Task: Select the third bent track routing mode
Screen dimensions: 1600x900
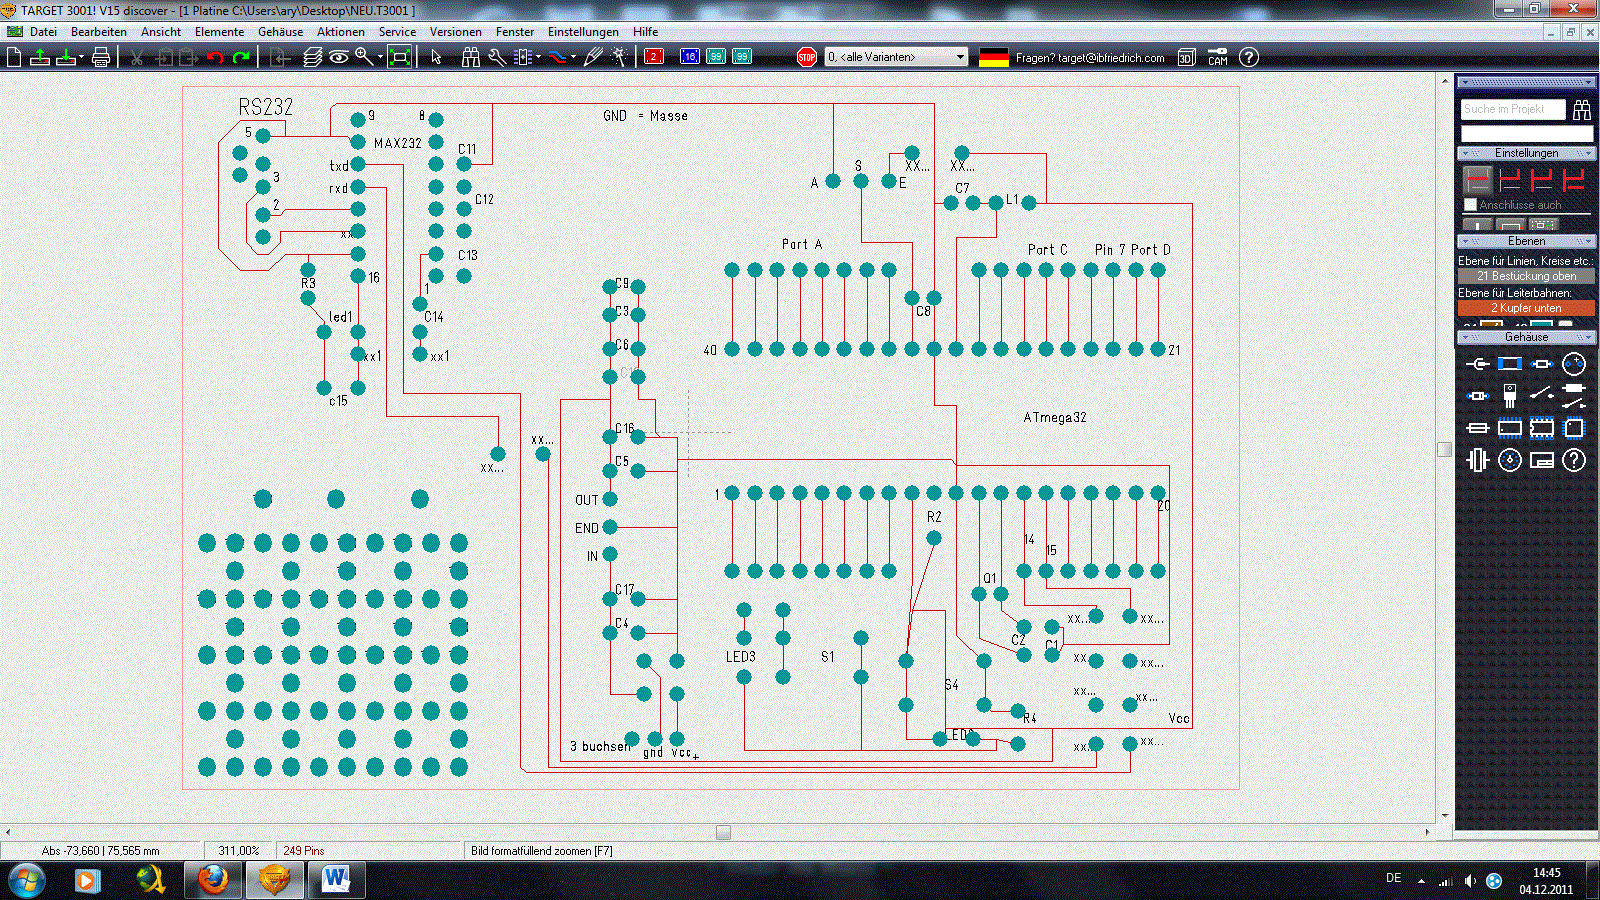Action: pyautogui.click(x=1542, y=180)
